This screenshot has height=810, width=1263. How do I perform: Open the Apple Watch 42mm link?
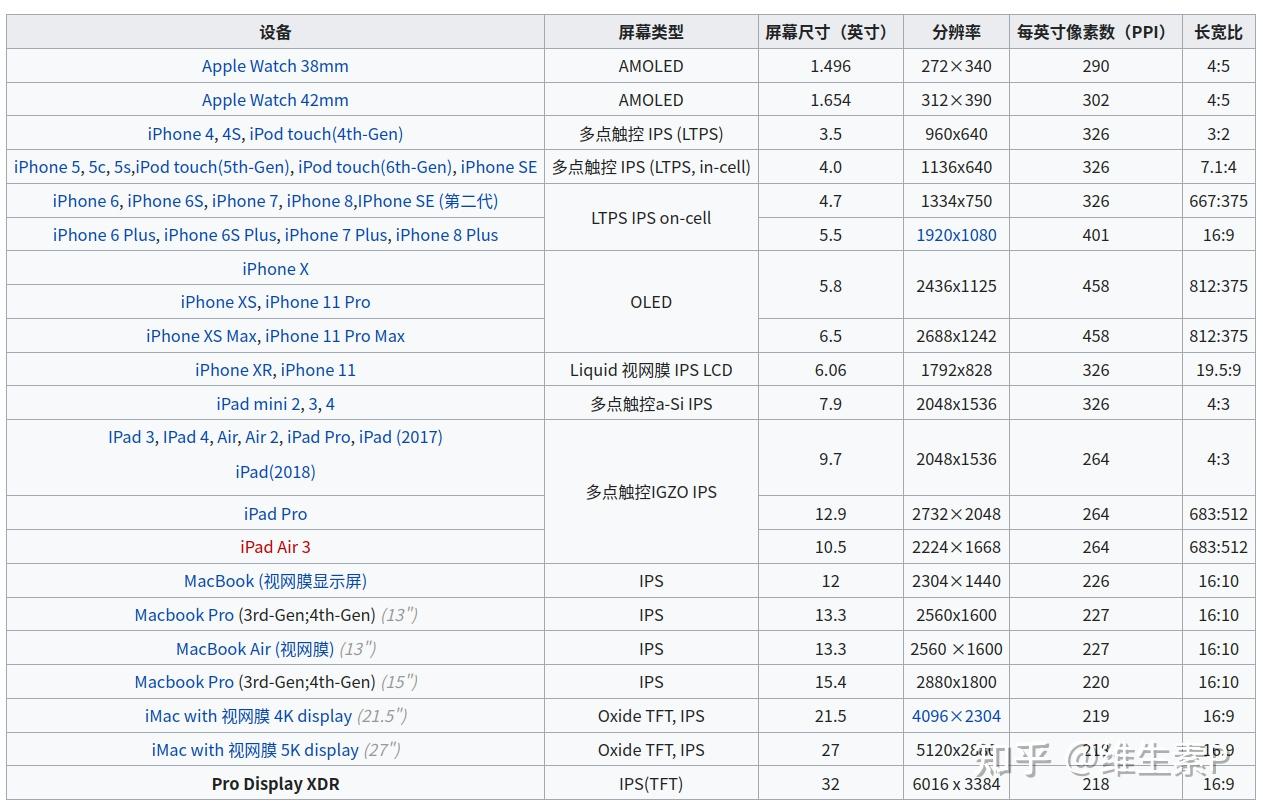[275, 99]
